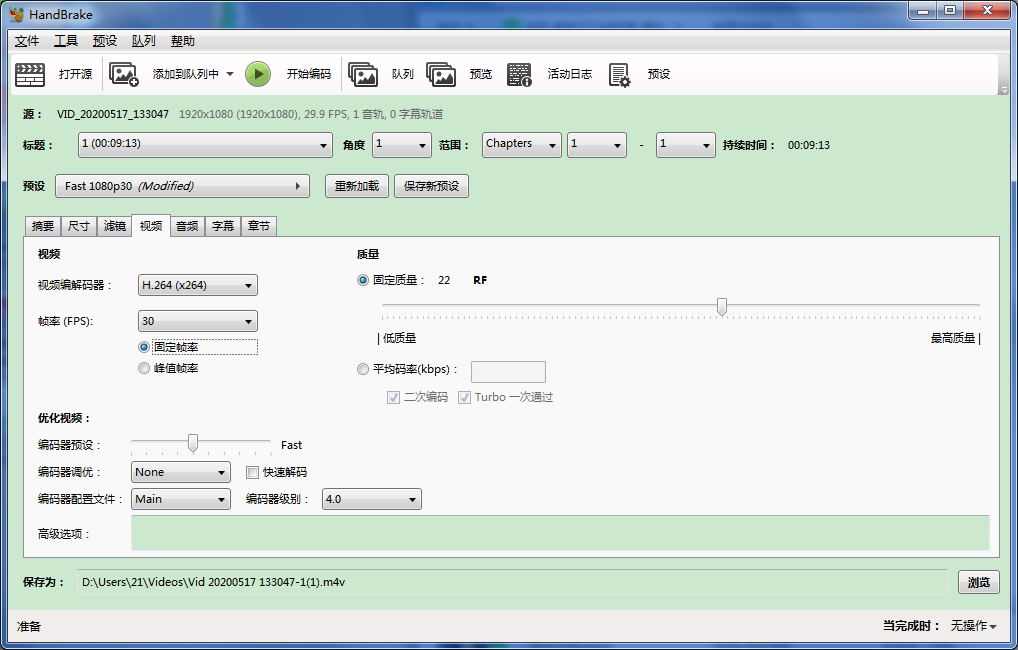This screenshot has width=1018, height=650.
Task: Click the Preview images icon
Action: (x=441, y=74)
